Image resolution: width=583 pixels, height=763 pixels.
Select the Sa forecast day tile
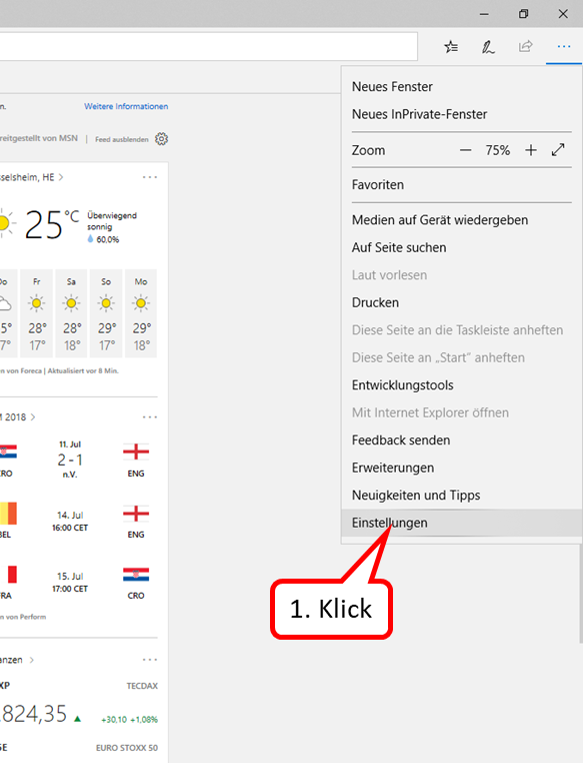[x=71, y=313]
